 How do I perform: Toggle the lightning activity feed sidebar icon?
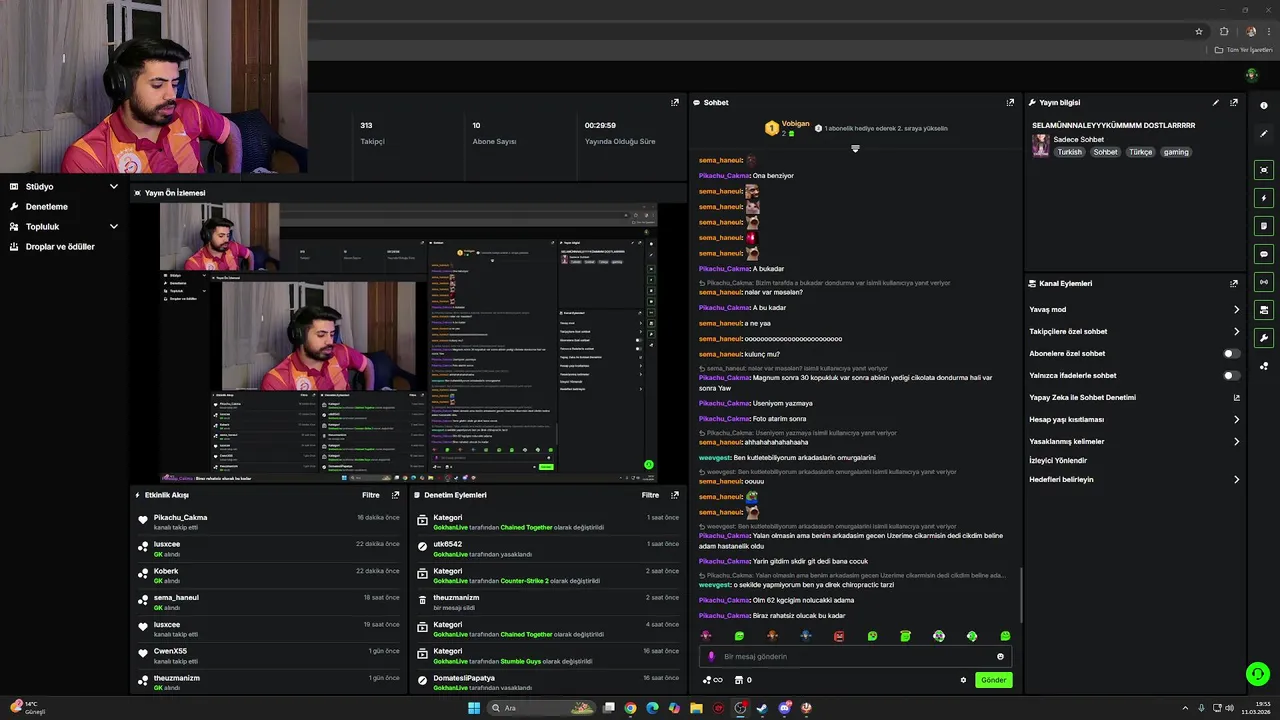pyautogui.click(x=1264, y=198)
